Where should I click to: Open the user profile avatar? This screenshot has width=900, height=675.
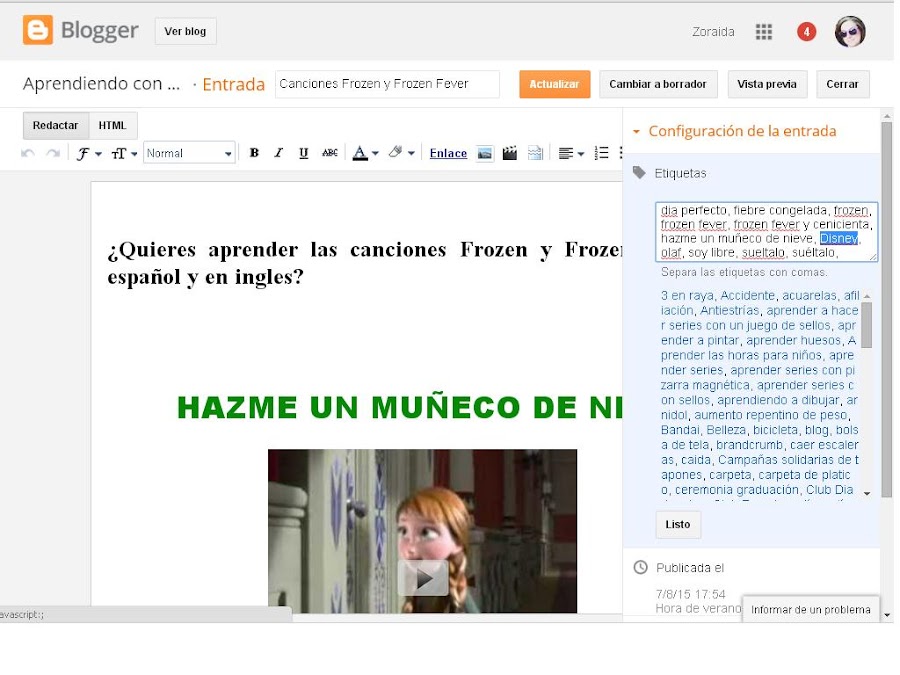click(x=850, y=32)
